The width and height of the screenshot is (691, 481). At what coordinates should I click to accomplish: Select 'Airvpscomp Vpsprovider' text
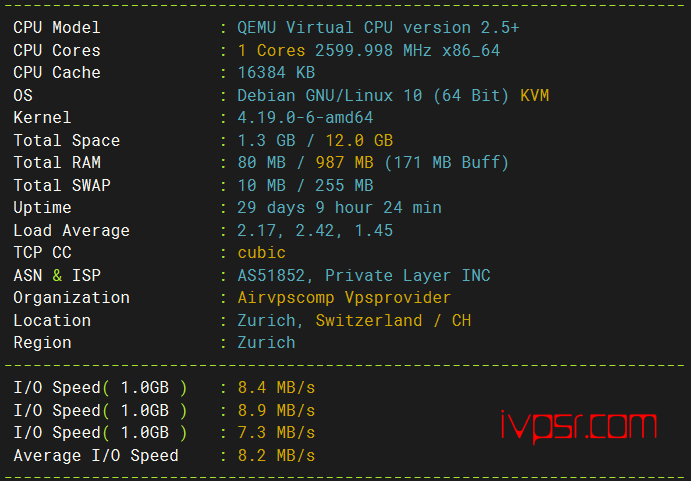[x=344, y=298]
